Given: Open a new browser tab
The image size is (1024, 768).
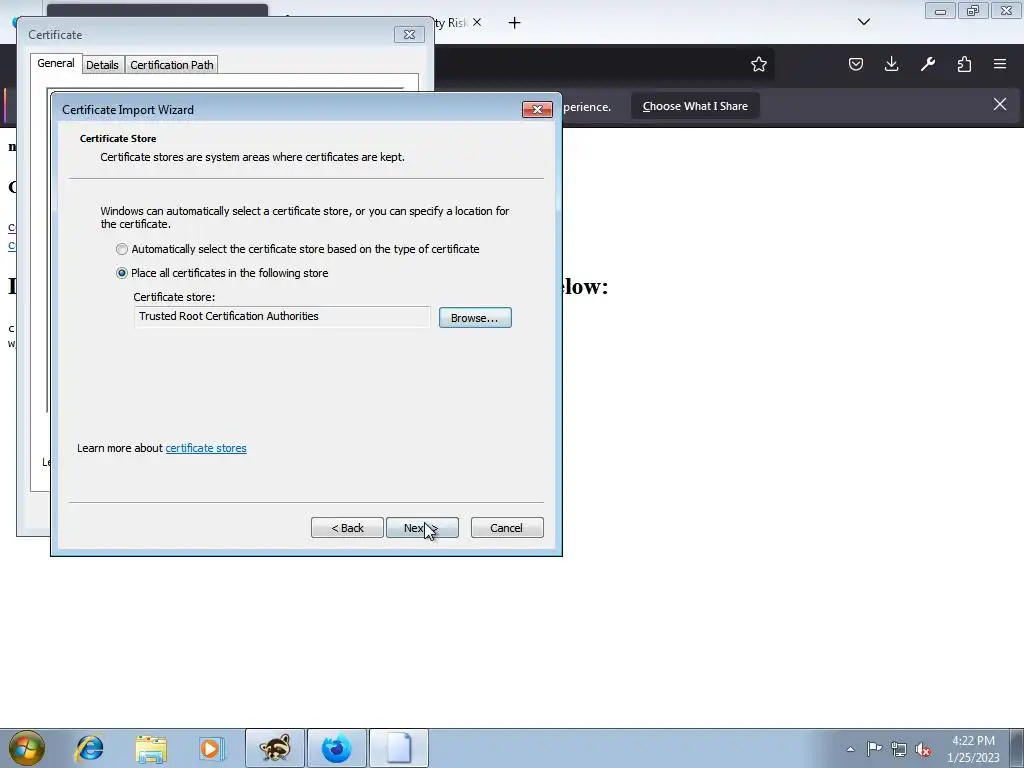Looking at the screenshot, I should coord(515,23).
